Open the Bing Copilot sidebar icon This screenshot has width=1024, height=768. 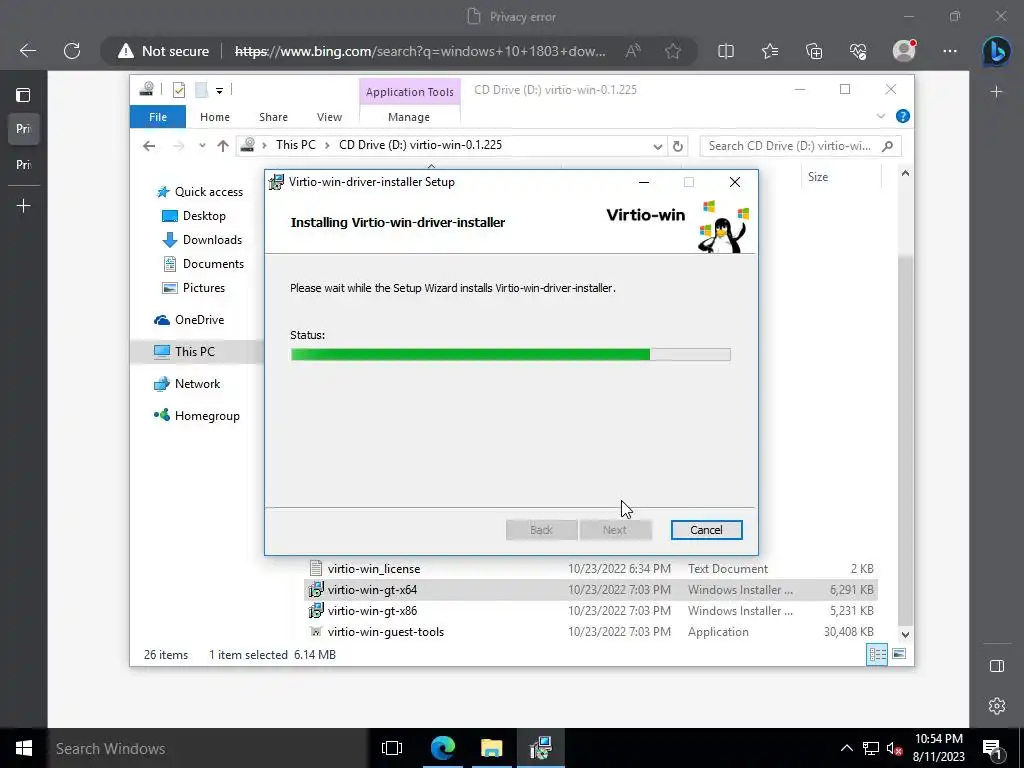coord(997,51)
